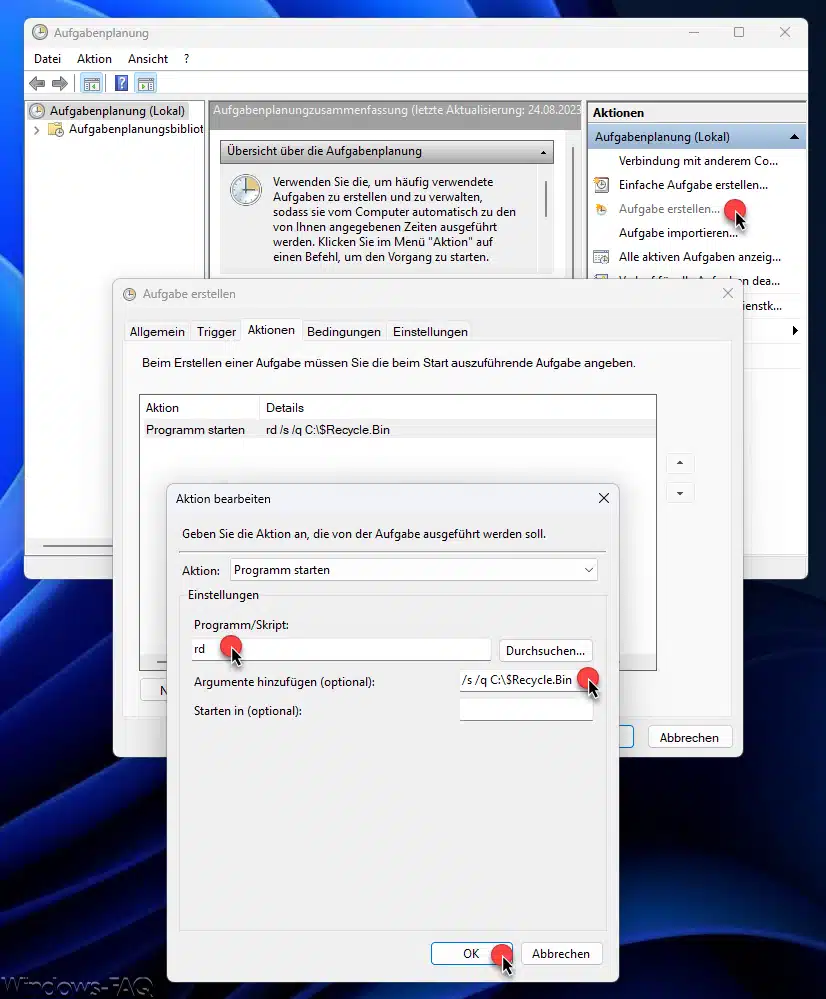This screenshot has height=999, width=826.
Task: Toggle the action pane toolbar icon
Action: (146, 83)
